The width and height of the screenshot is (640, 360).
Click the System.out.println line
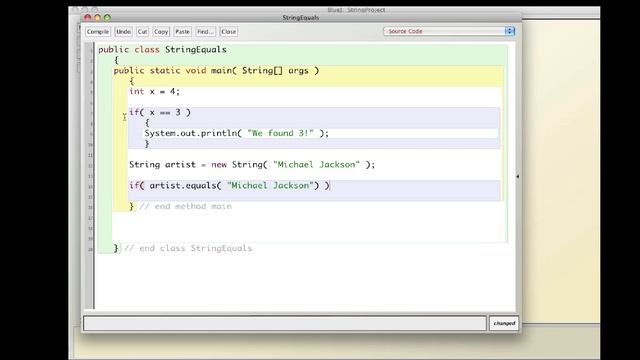(237, 133)
